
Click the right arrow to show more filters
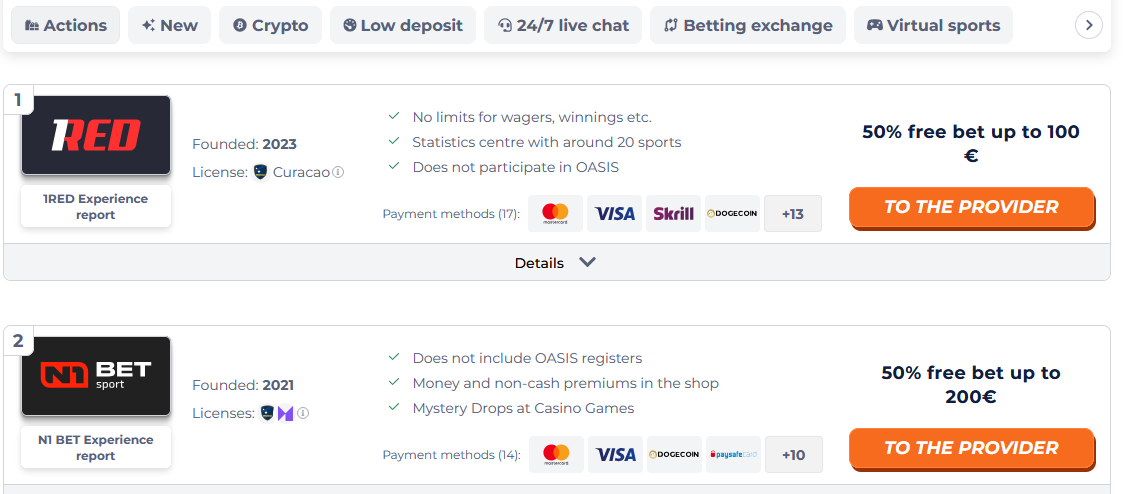click(1089, 25)
